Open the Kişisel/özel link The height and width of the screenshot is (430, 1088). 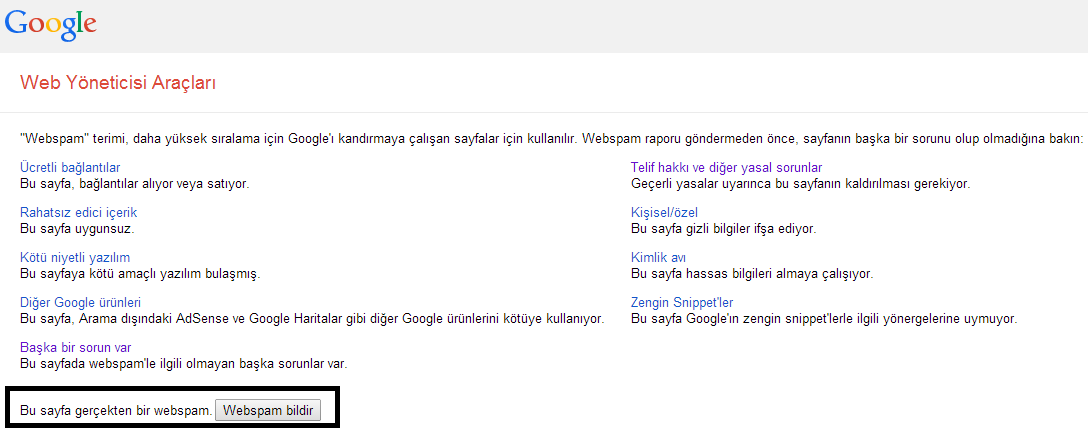coord(664,213)
